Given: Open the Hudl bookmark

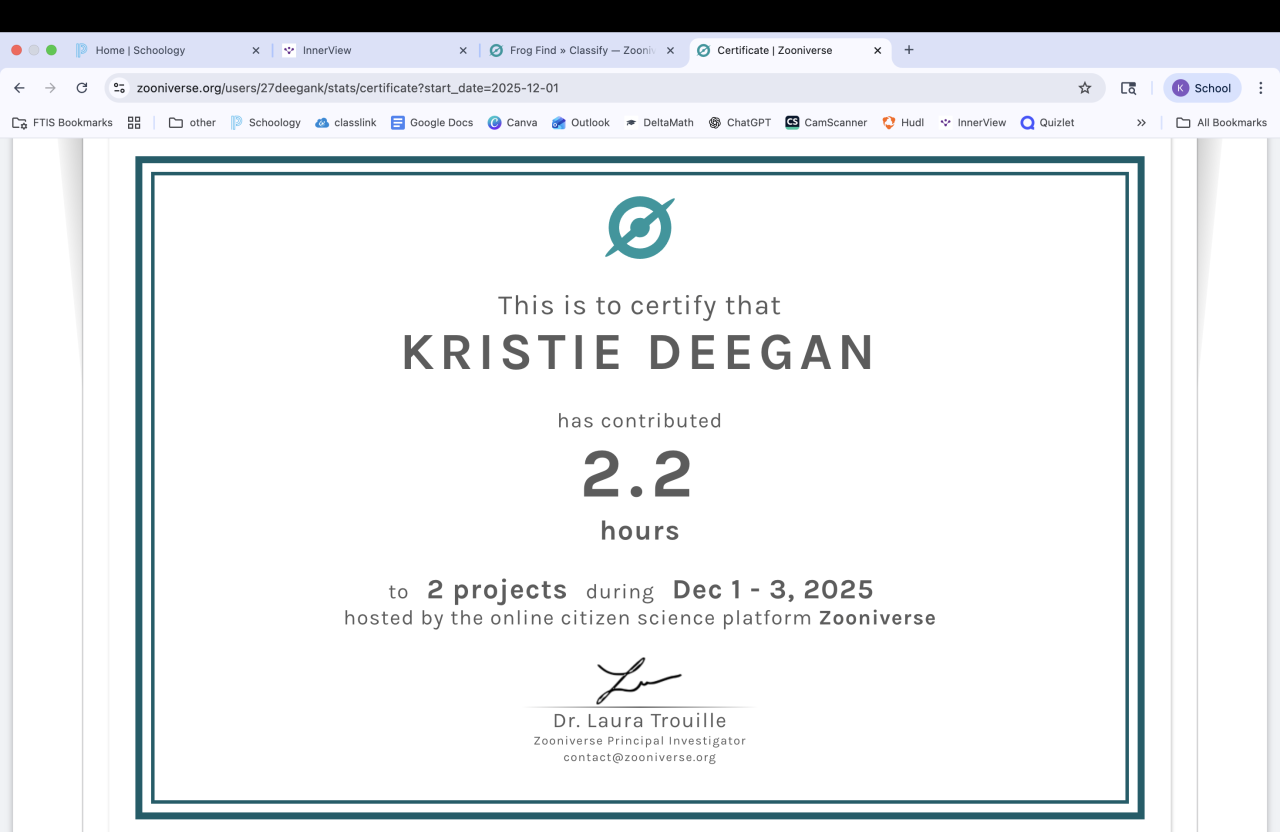Looking at the screenshot, I should 903,122.
